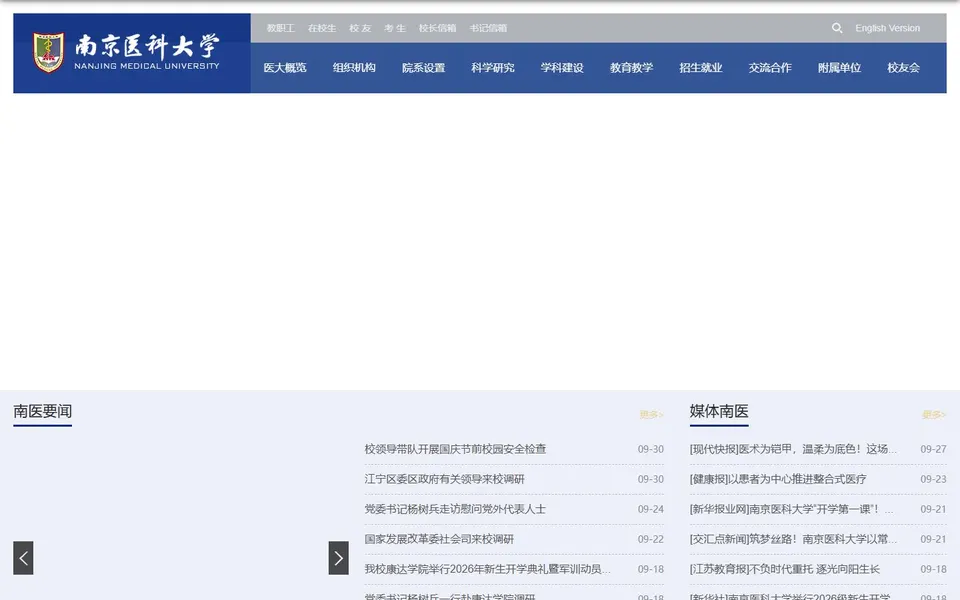The height and width of the screenshot is (600, 960).
Task: Open the 学科建设 menu
Action: [561, 68]
